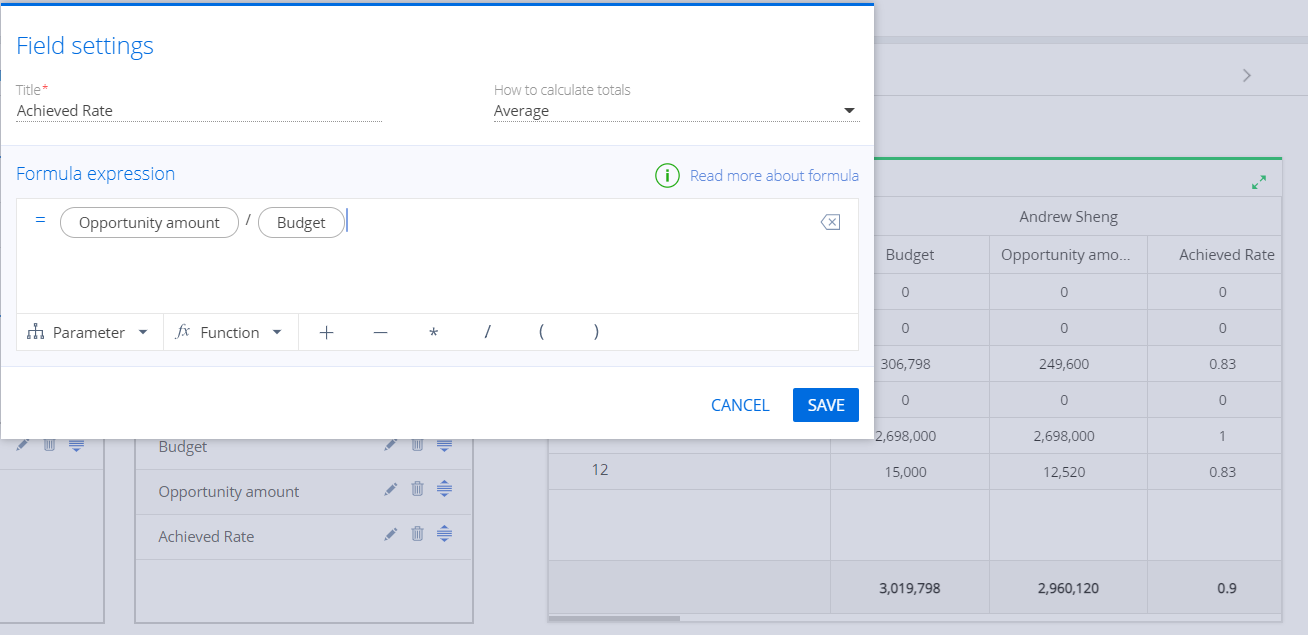Click the formula info icon
Image resolution: width=1308 pixels, height=635 pixels.
pos(667,176)
